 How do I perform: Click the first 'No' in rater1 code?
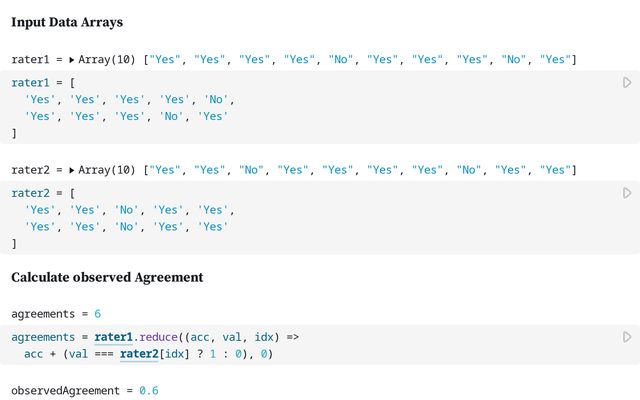[216, 100]
